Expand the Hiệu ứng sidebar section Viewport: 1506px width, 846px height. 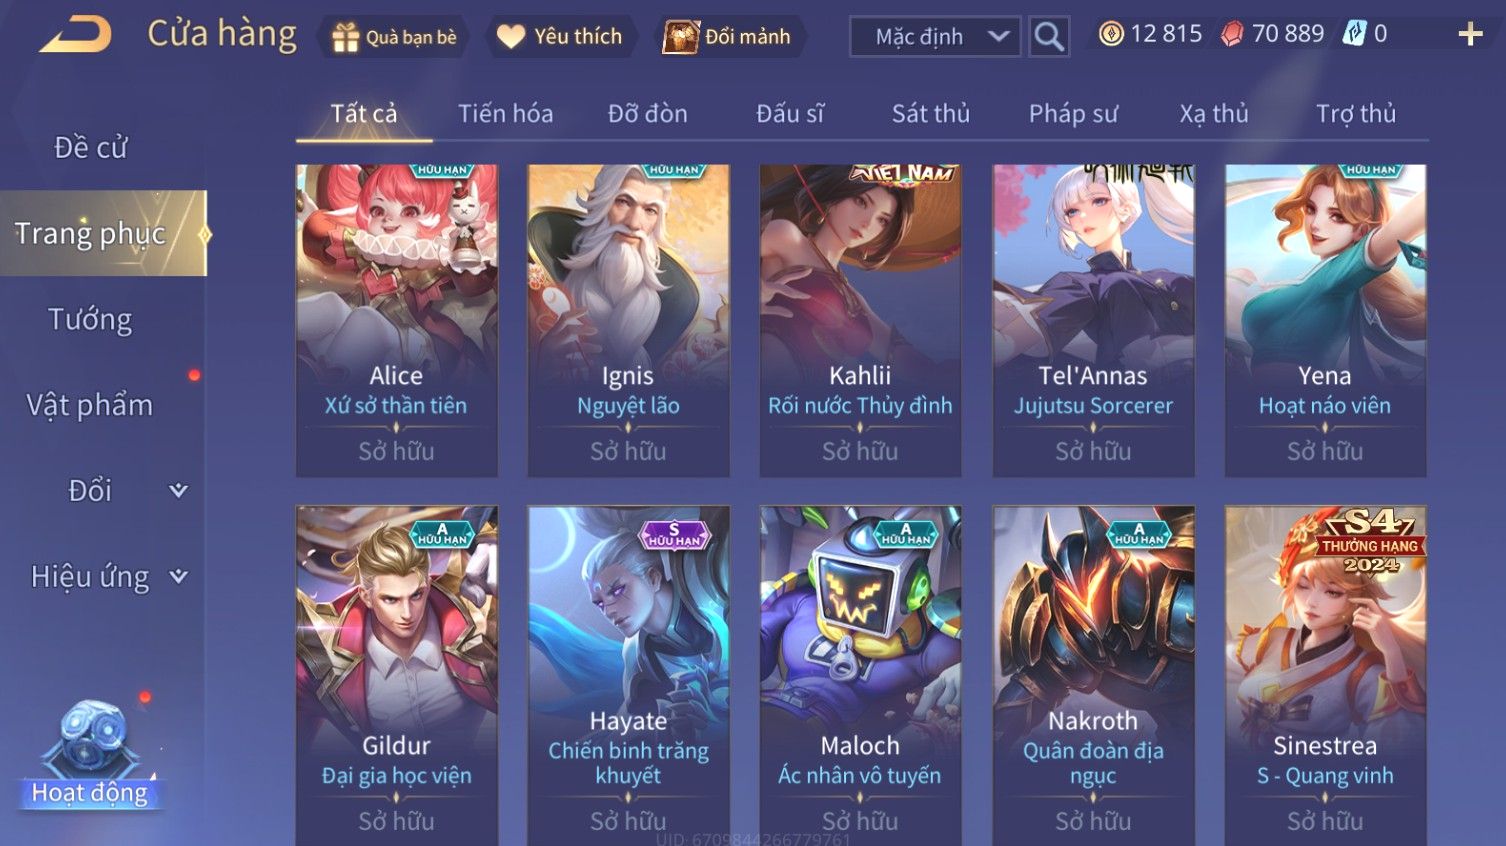point(178,576)
